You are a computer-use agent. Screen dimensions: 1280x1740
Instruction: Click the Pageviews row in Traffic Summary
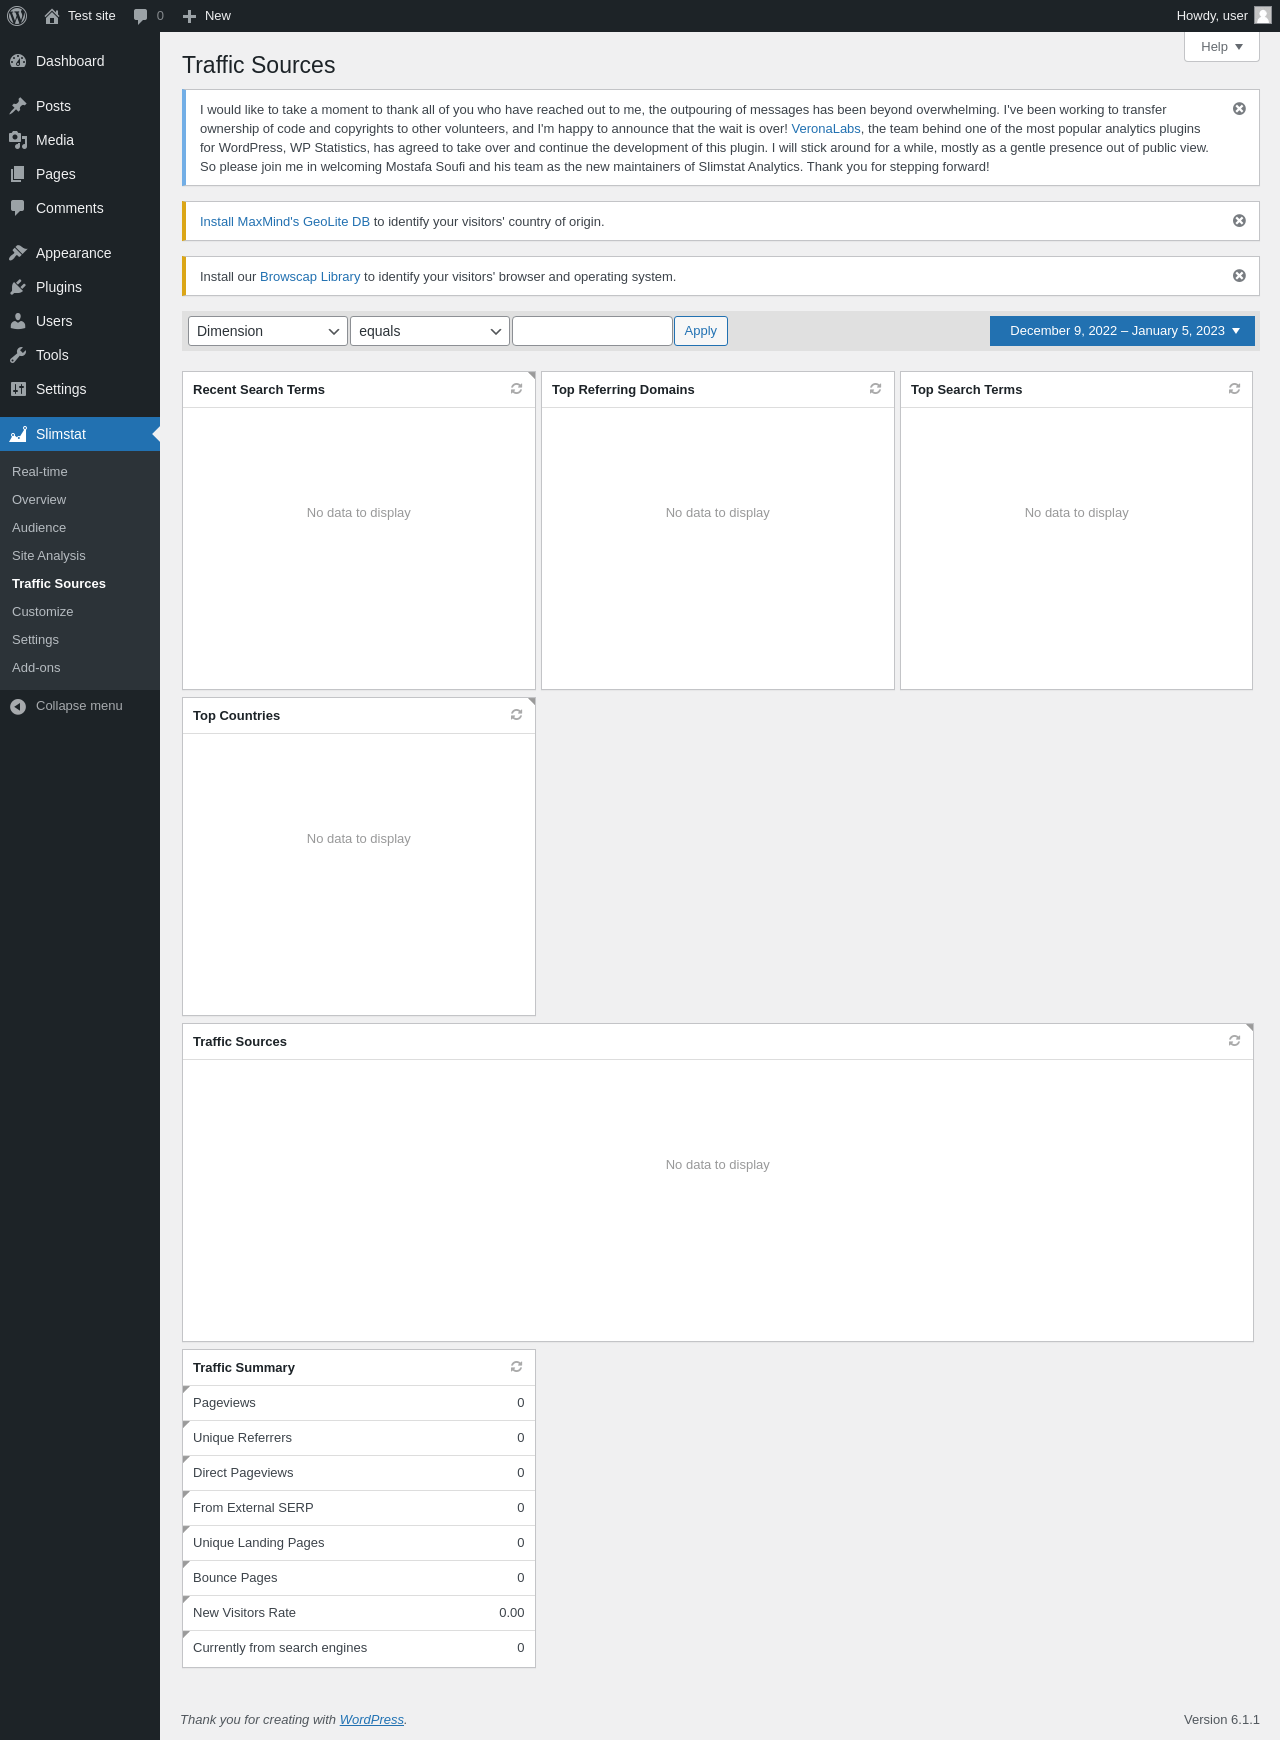359,1403
